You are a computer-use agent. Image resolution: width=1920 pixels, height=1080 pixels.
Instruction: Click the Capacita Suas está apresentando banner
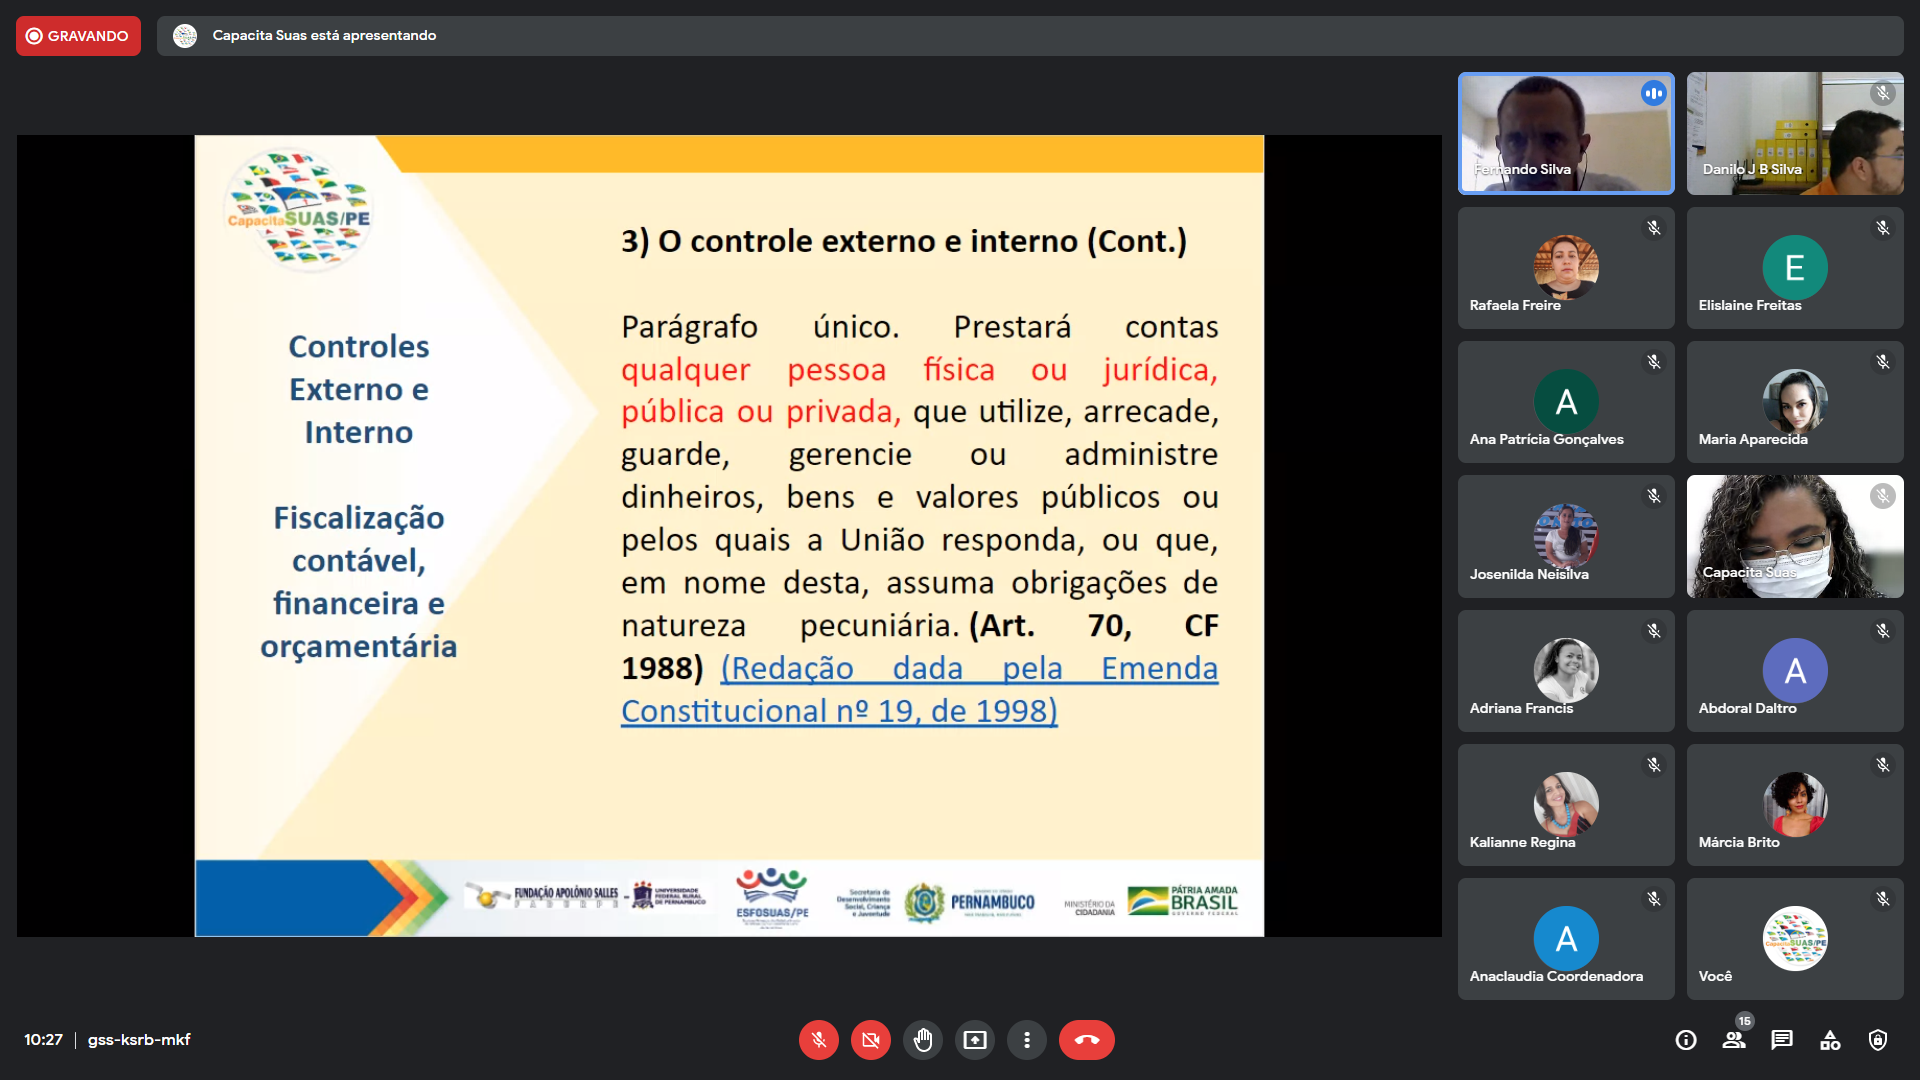click(x=324, y=36)
